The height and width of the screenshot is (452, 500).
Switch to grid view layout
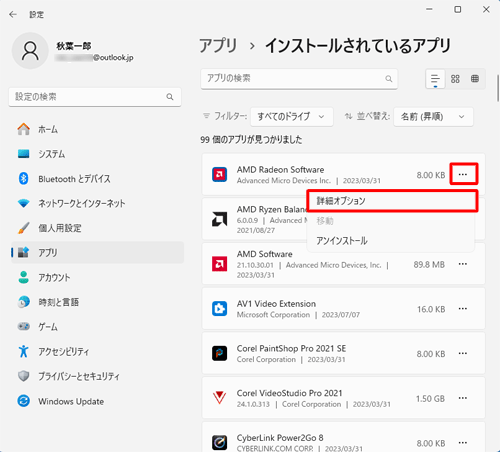[x=455, y=79]
